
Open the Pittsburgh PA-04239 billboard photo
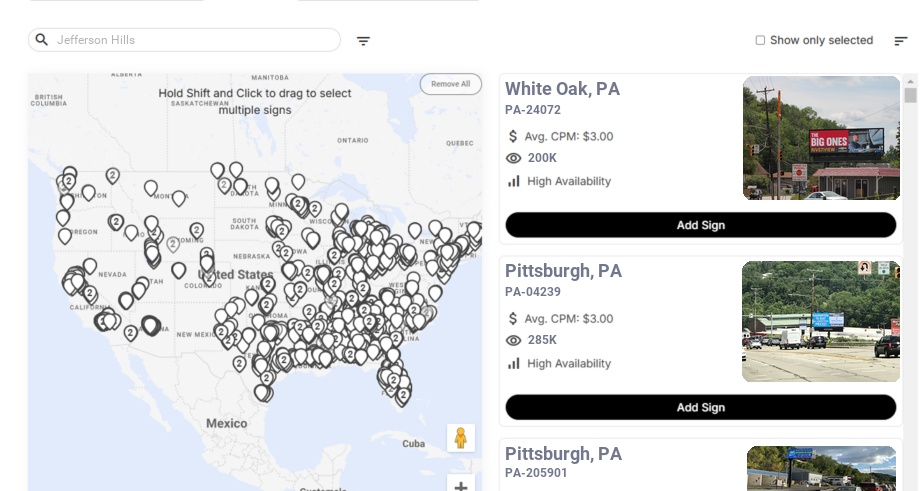click(821, 321)
